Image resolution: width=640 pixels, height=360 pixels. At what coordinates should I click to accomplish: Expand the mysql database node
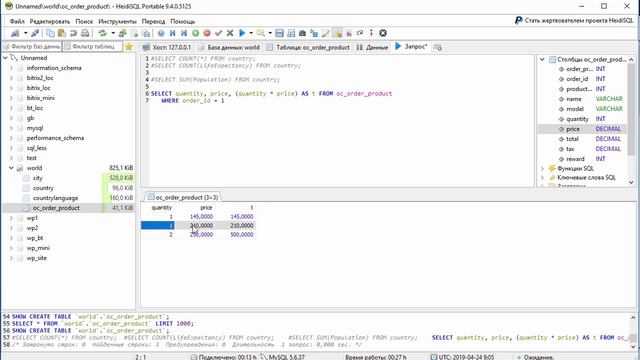[x=11, y=128]
